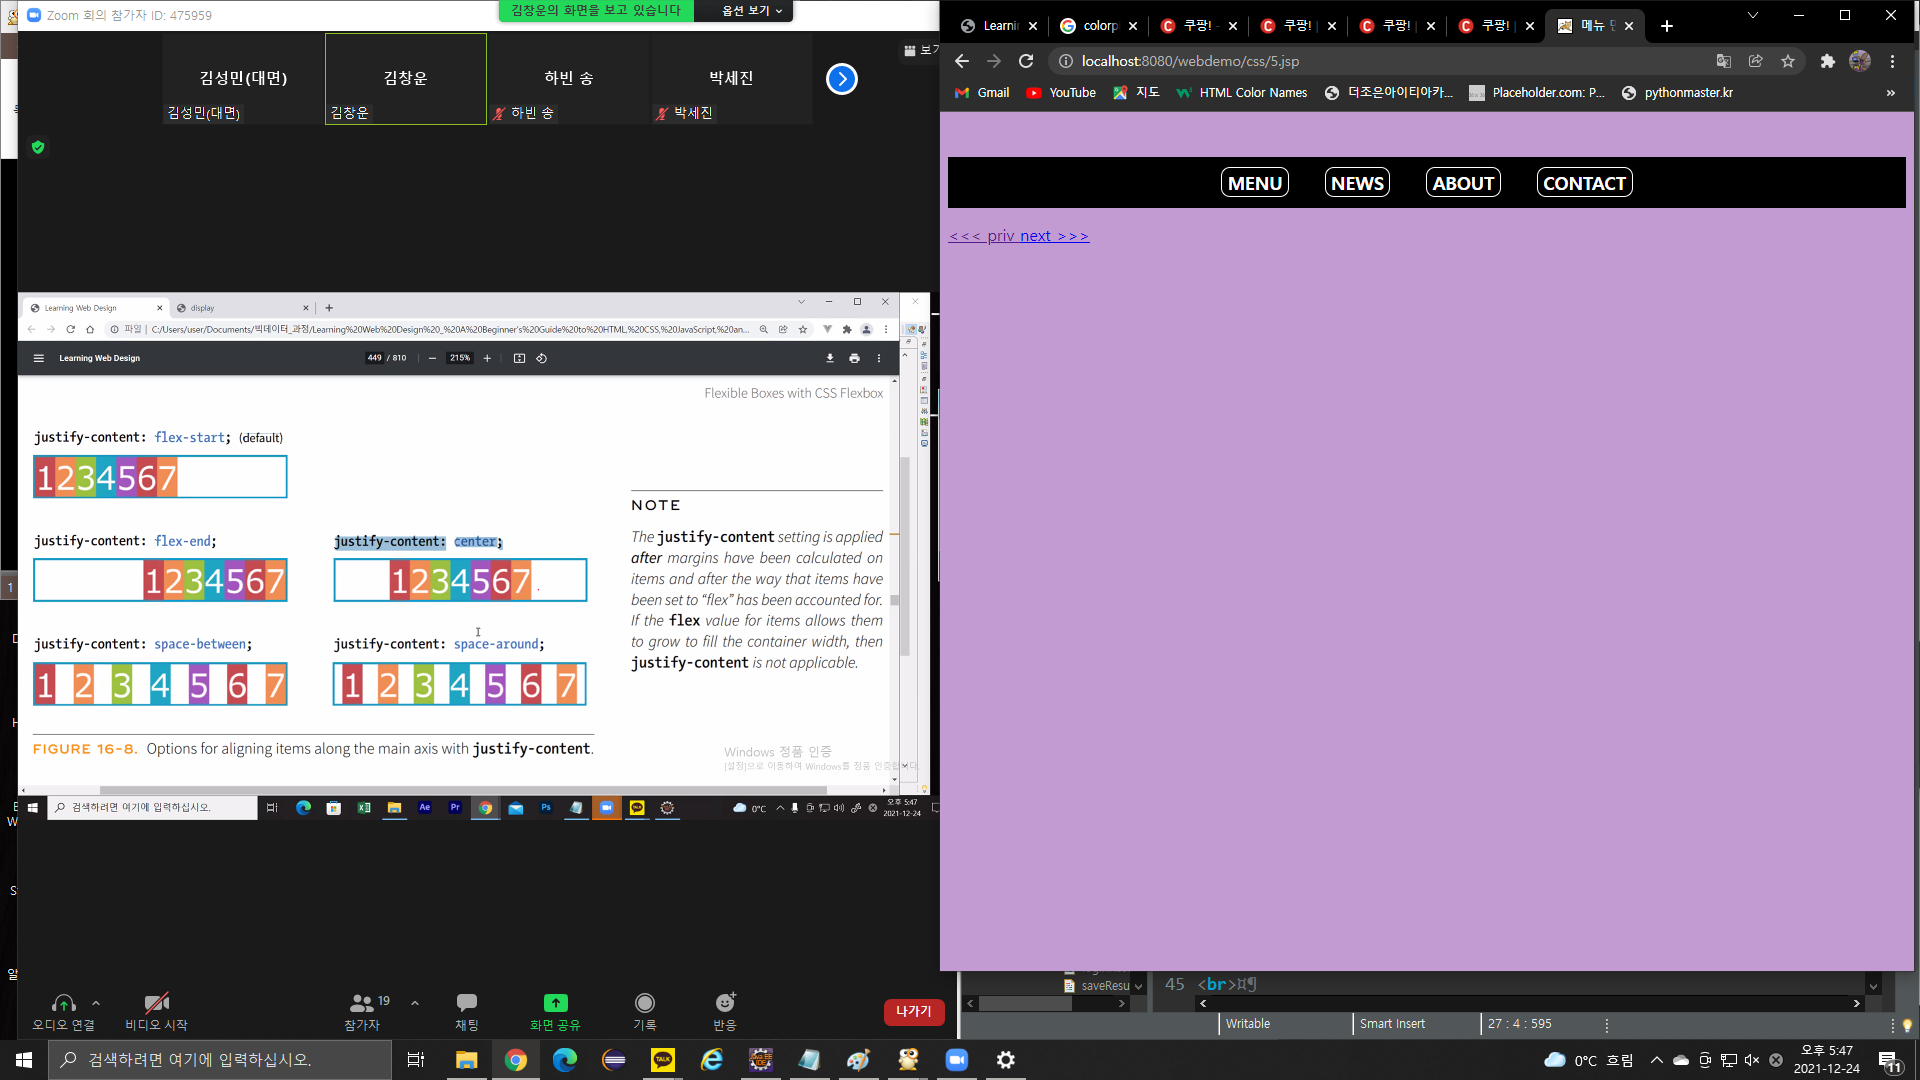Click the translate page icon
Image resolution: width=1920 pixels, height=1080 pixels.
click(1723, 61)
